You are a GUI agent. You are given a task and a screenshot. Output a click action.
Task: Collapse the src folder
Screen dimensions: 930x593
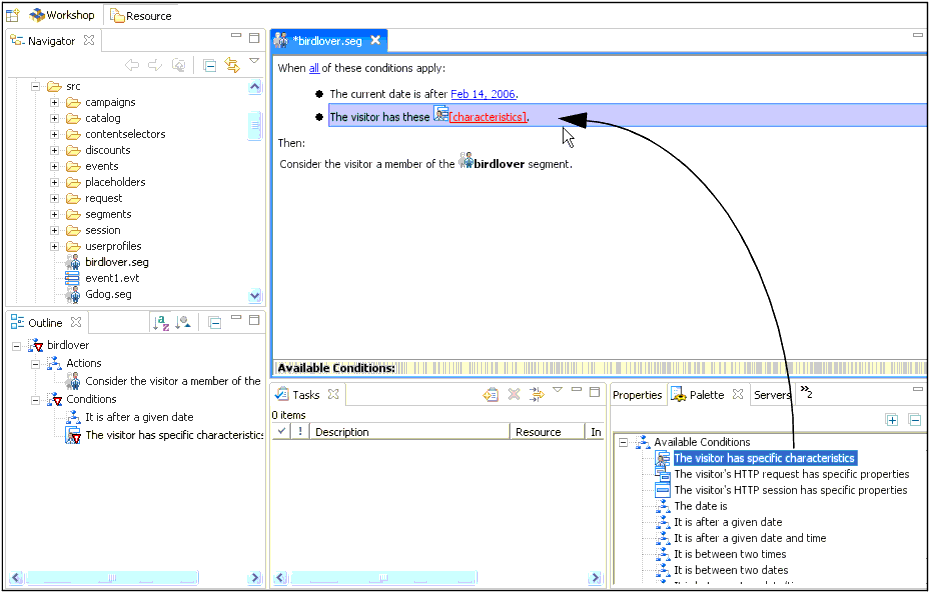pos(36,87)
